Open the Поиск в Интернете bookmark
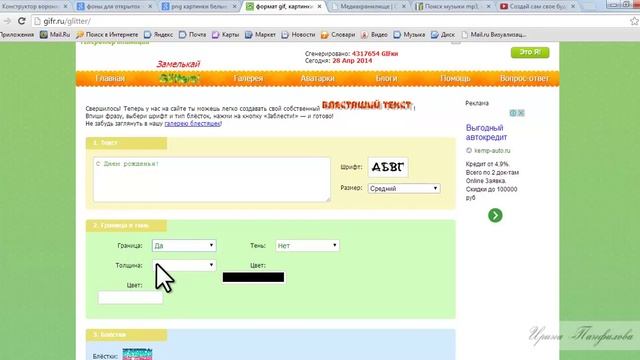 [x=107, y=35]
